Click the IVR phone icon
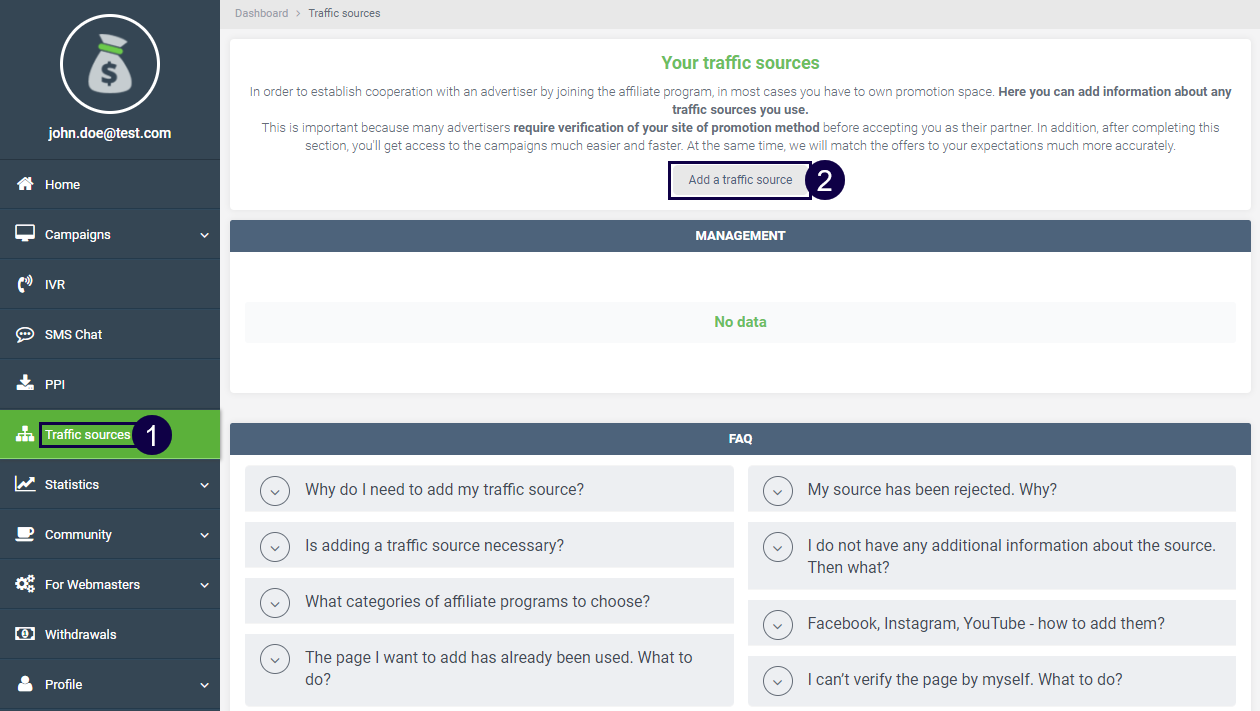Viewport: 1260px width, 711px height. 25,284
